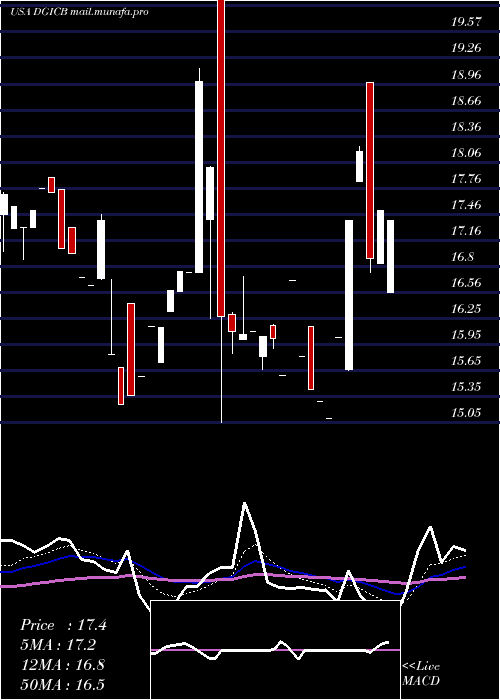
Task: Click the '5MA : 17.2' readout
Action: (58, 645)
